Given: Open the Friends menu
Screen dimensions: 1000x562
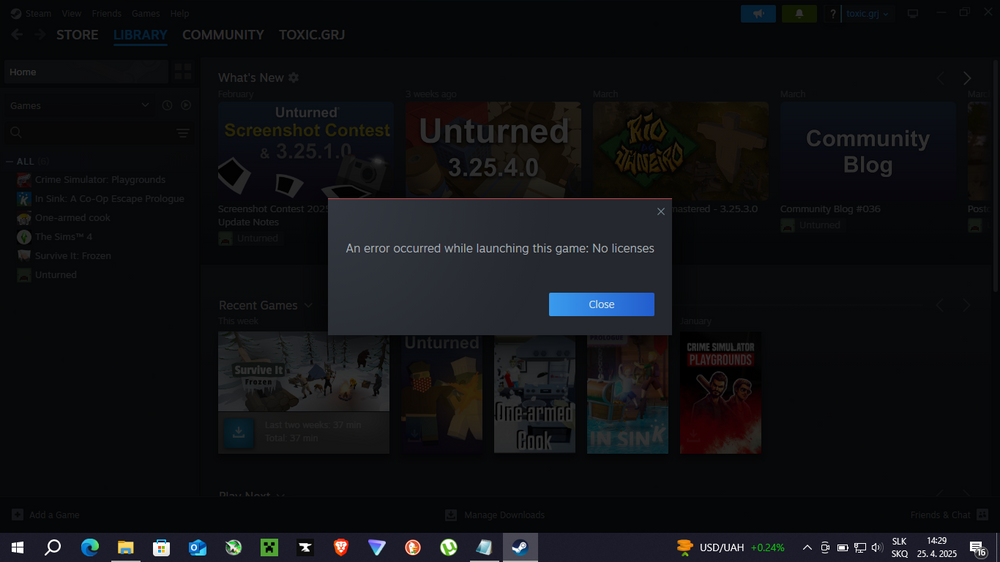Looking at the screenshot, I should click(x=107, y=13).
